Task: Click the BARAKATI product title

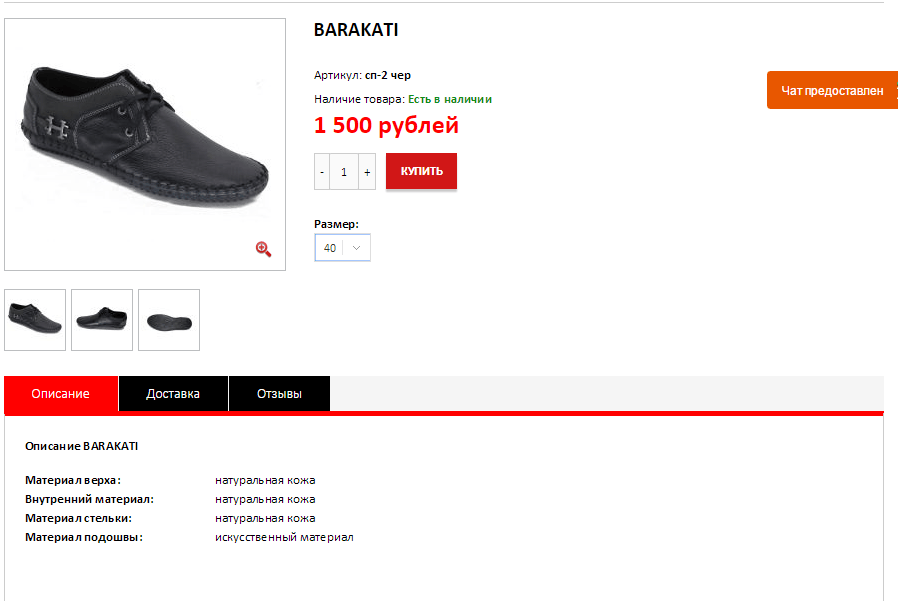Action: coord(356,30)
